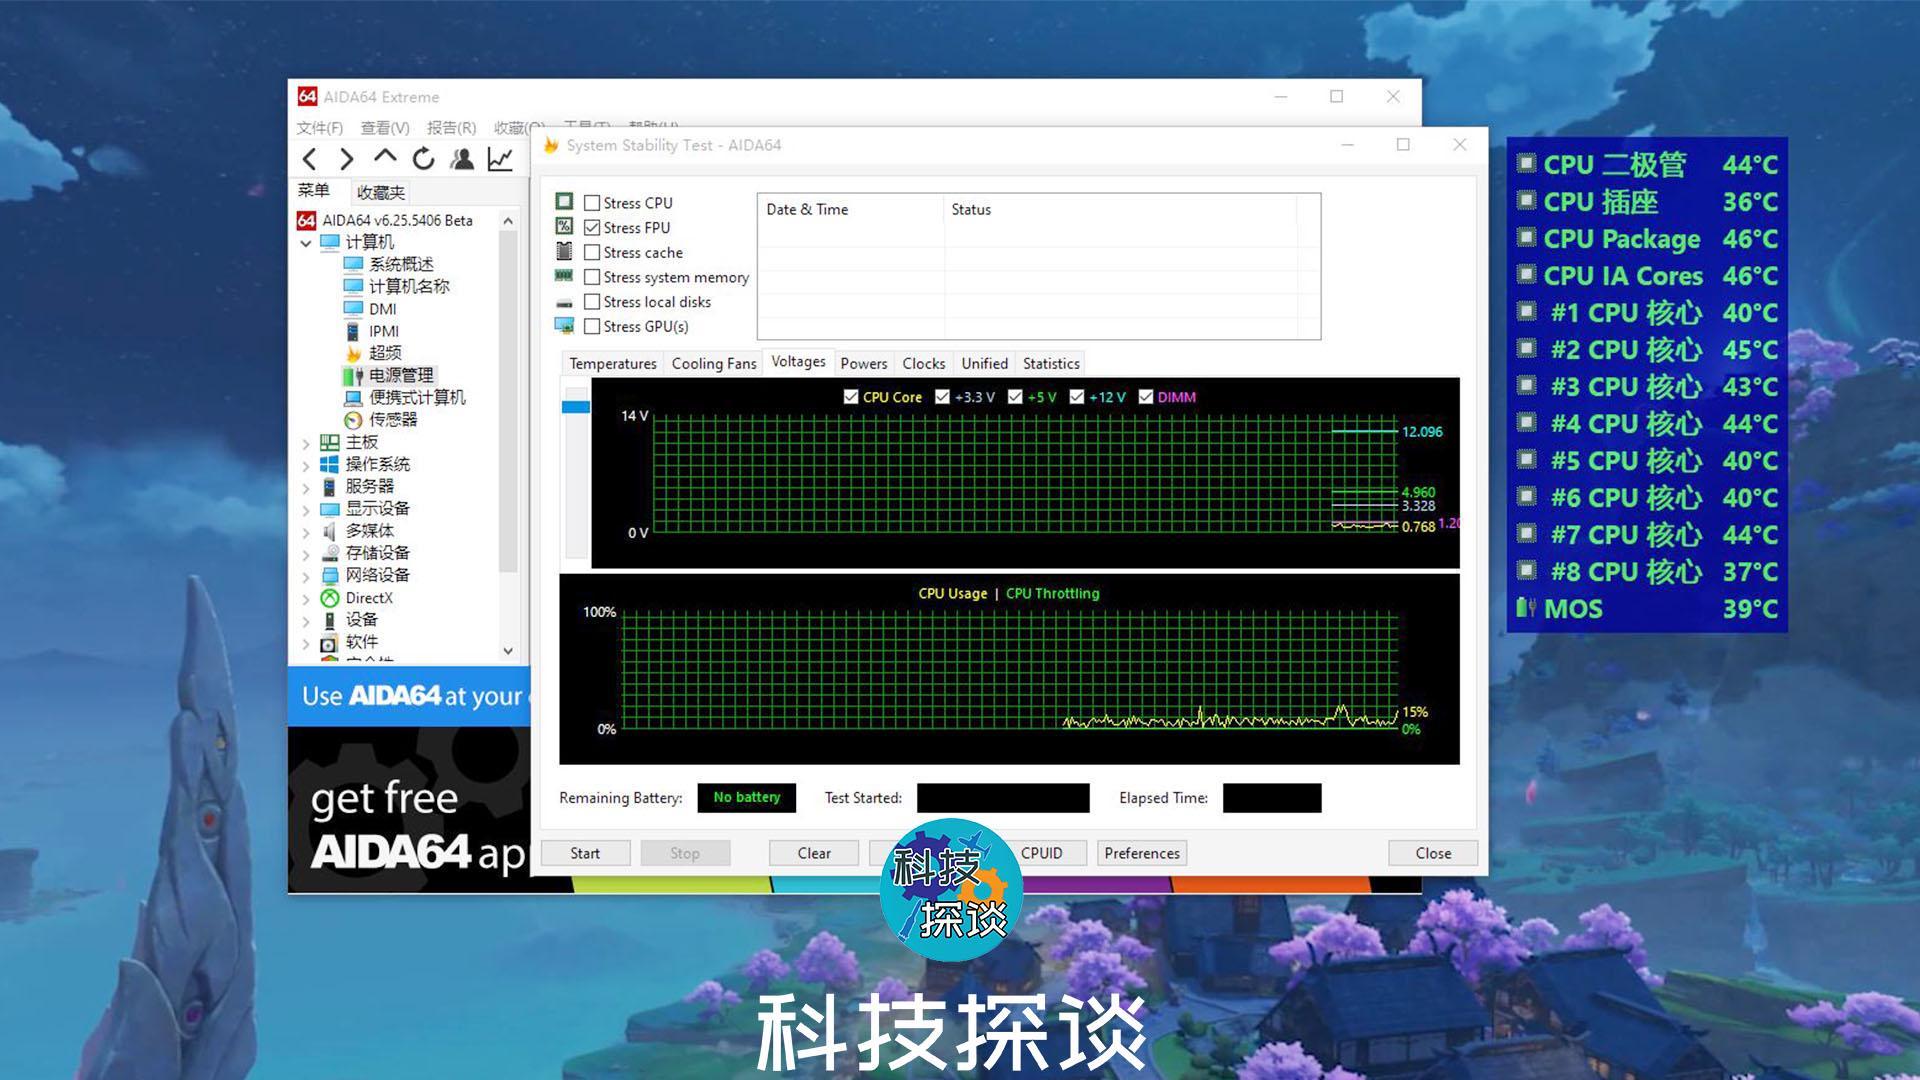Click the Start button for stability test
The width and height of the screenshot is (1920, 1080).
coord(583,853)
